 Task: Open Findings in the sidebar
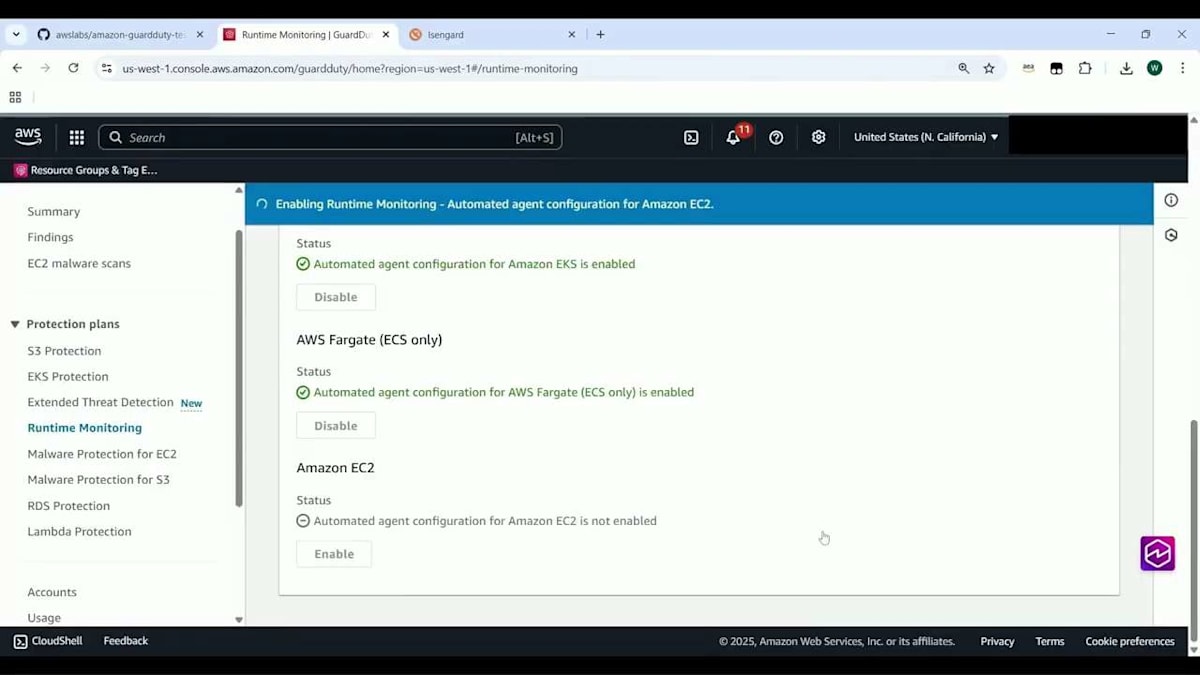(x=50, y=237)
